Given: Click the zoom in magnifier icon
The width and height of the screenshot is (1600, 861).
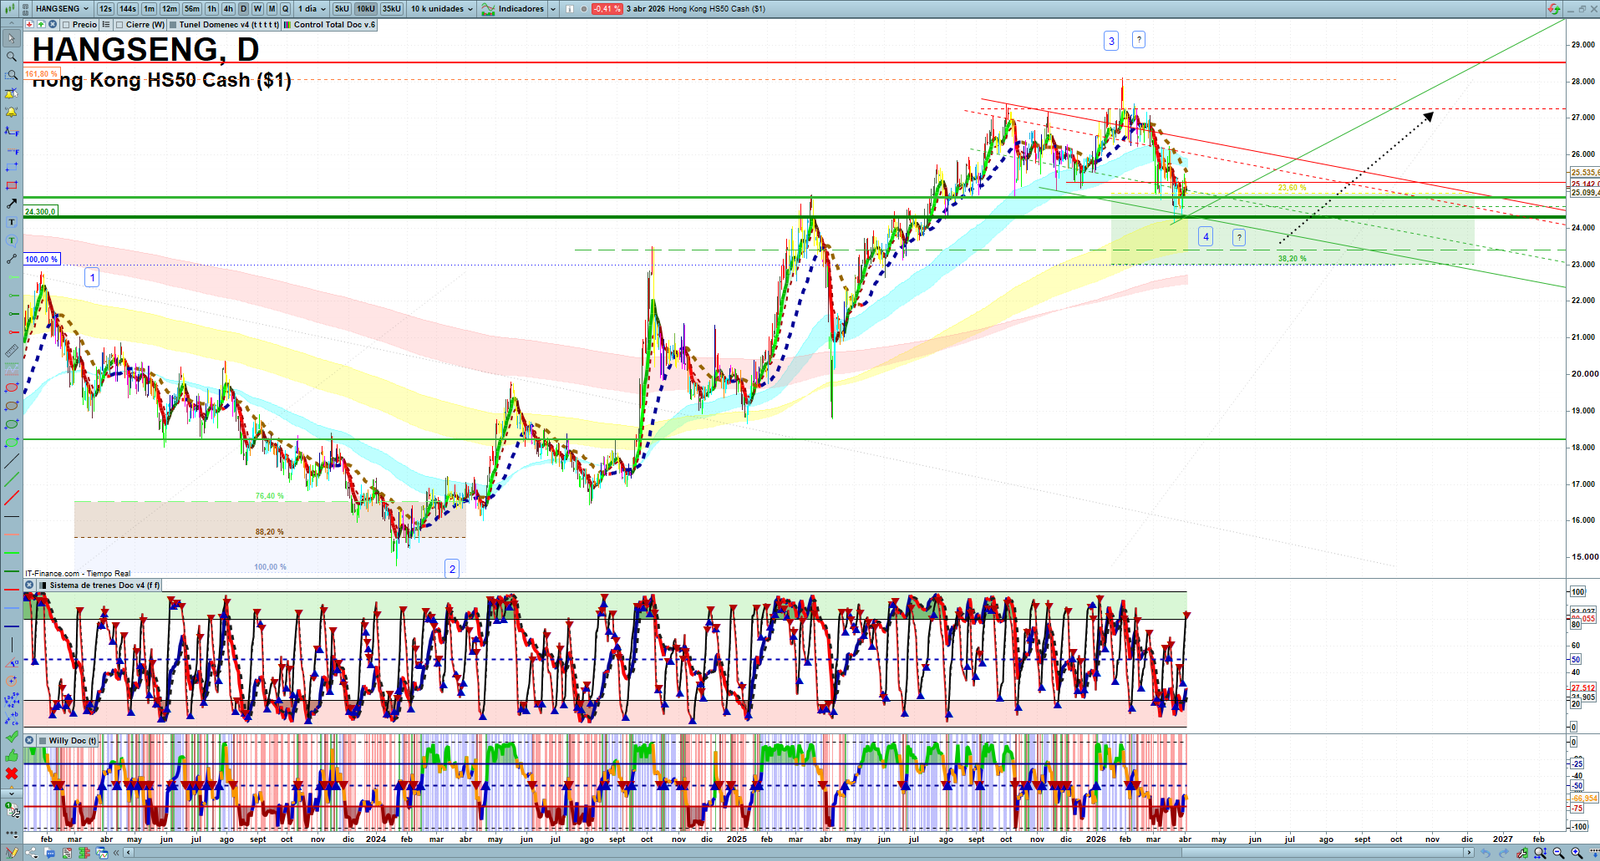Looking at the screenshot, I should (x=1577, y=853).
